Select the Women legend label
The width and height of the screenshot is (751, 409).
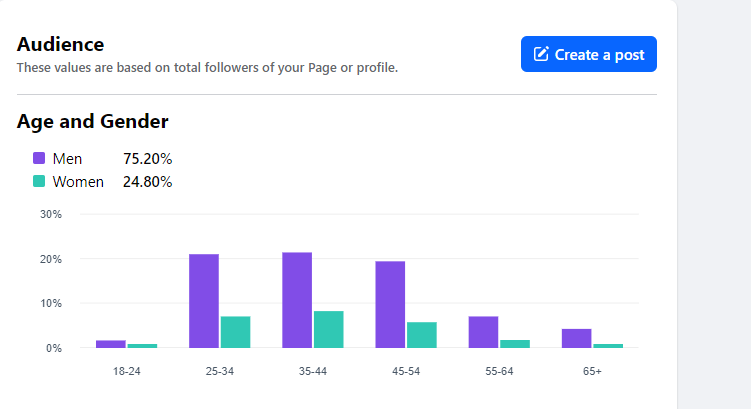78,182
